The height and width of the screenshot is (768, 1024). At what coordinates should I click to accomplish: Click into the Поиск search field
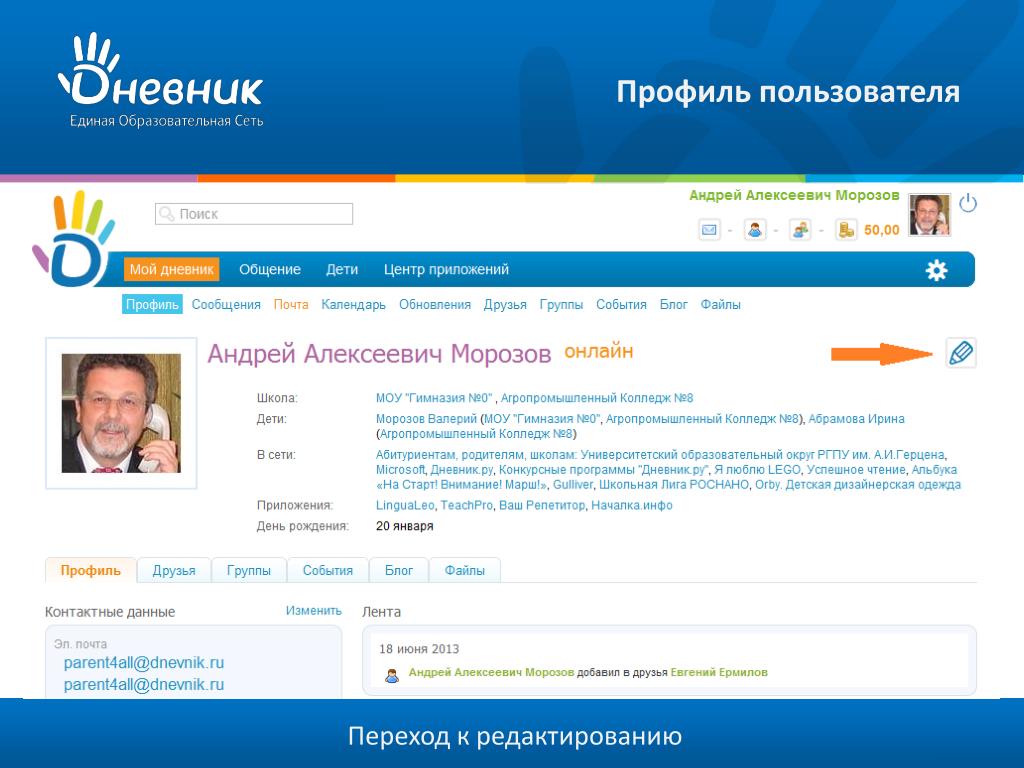[x=254, y=214]
